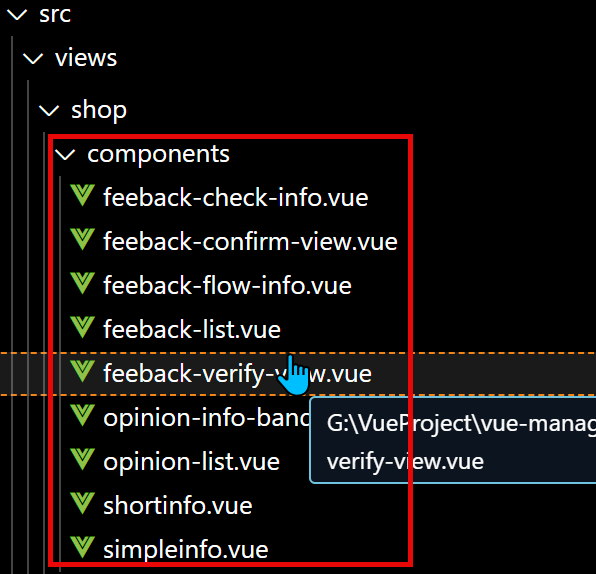The image size is (596, 574).
Task: Open feeback-check-info.vue file
Action: [236, 198]
